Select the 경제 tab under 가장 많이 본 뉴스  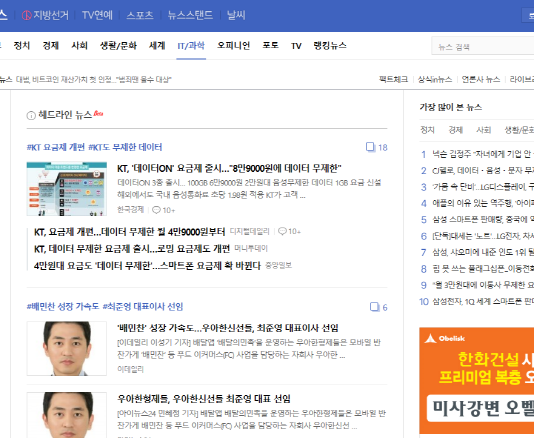pos(455,130)
